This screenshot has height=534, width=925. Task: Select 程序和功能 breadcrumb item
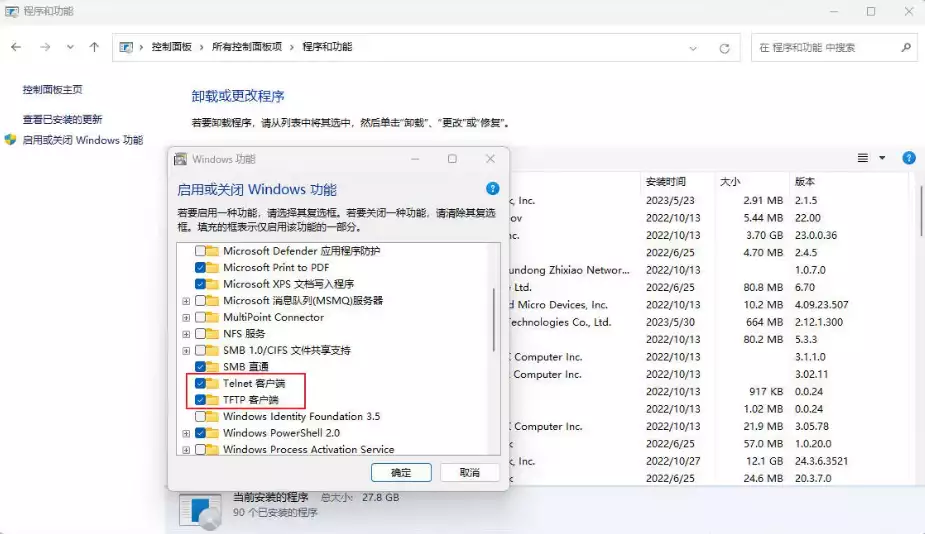[x=327, y=47]
